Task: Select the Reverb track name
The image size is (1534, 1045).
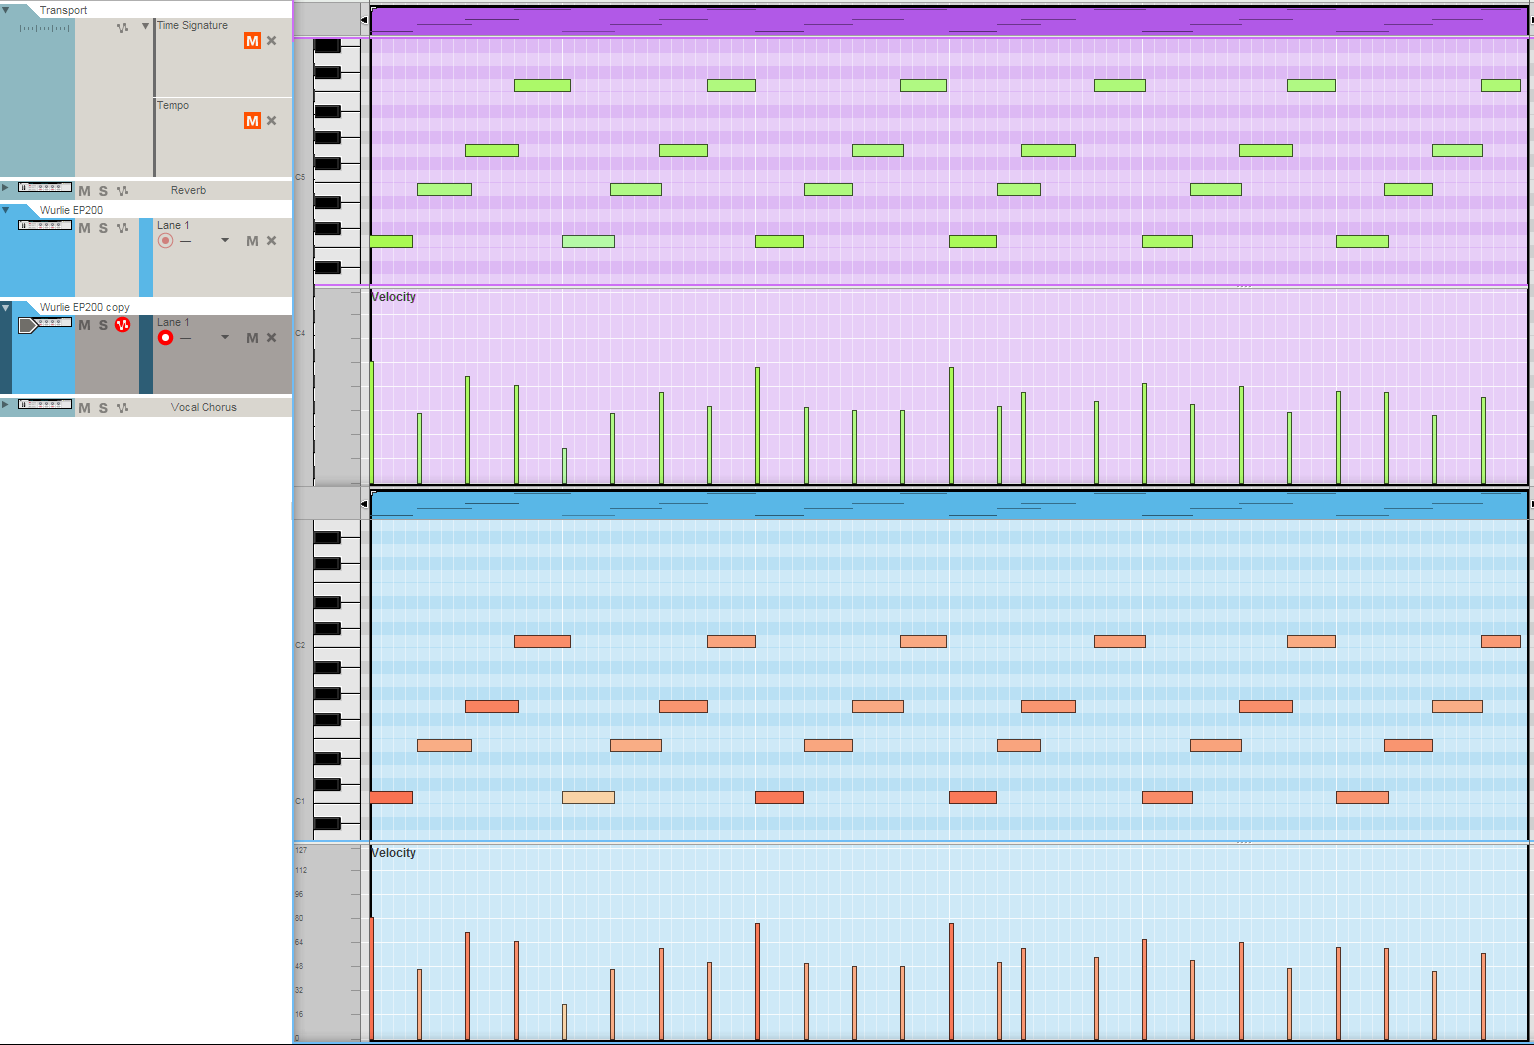Action: point(188,190)
